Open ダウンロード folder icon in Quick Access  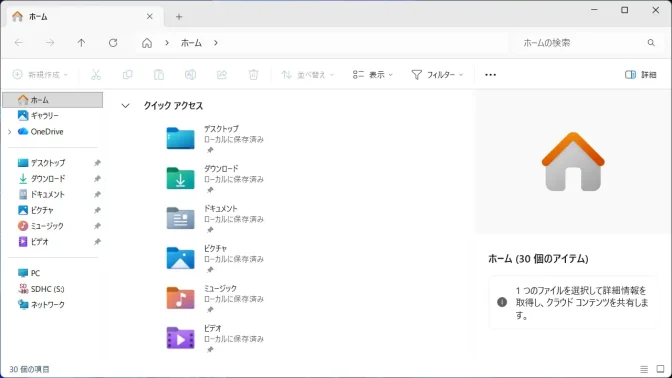tap(180, 178)
